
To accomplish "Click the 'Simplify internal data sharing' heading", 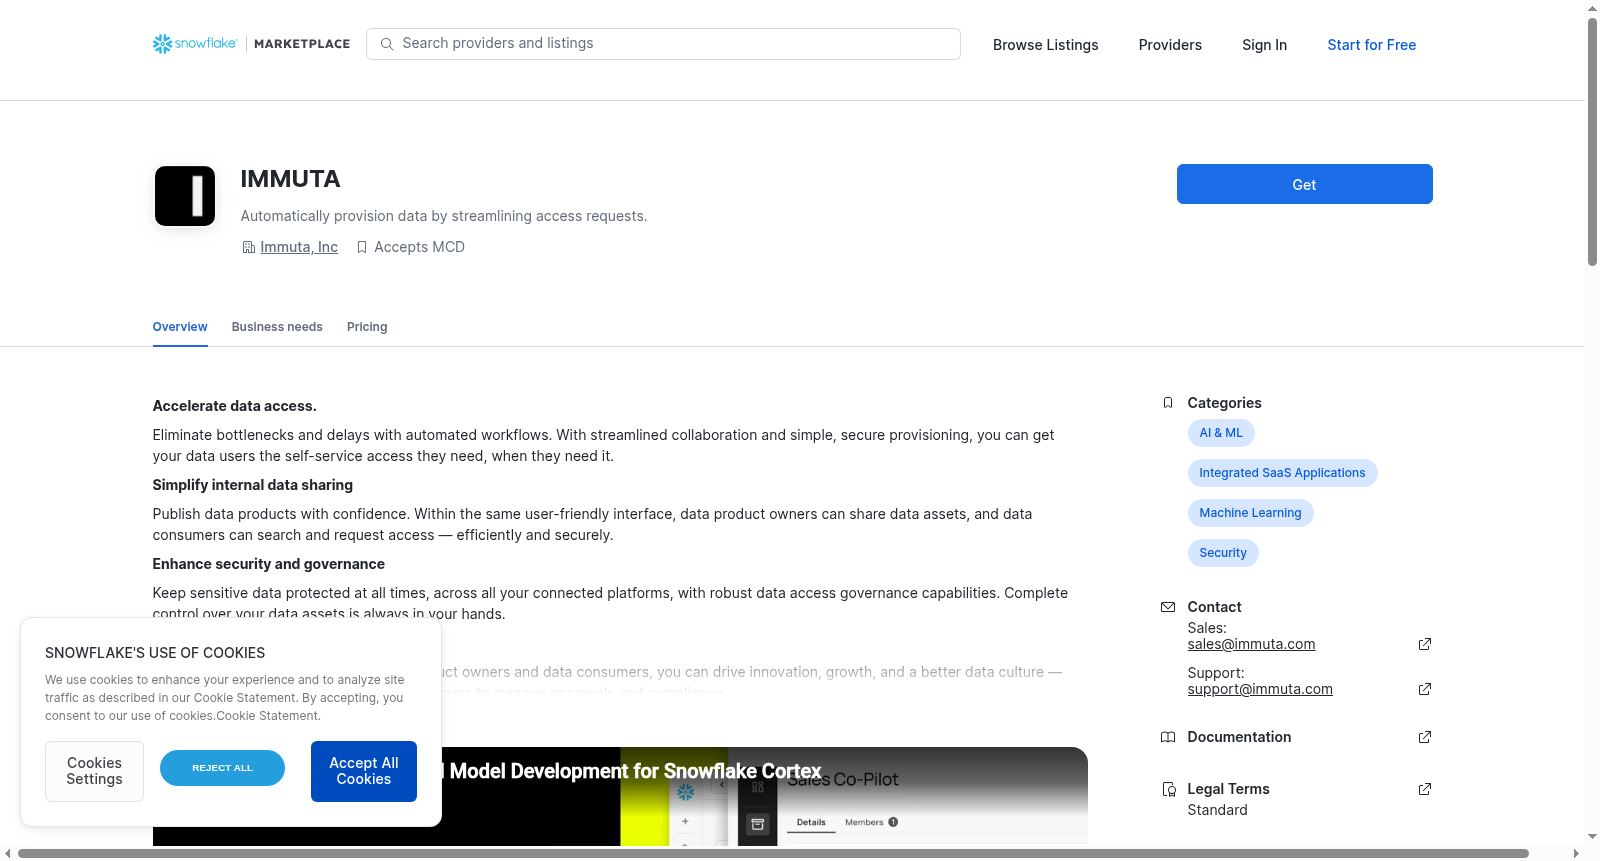I will 252,485.
